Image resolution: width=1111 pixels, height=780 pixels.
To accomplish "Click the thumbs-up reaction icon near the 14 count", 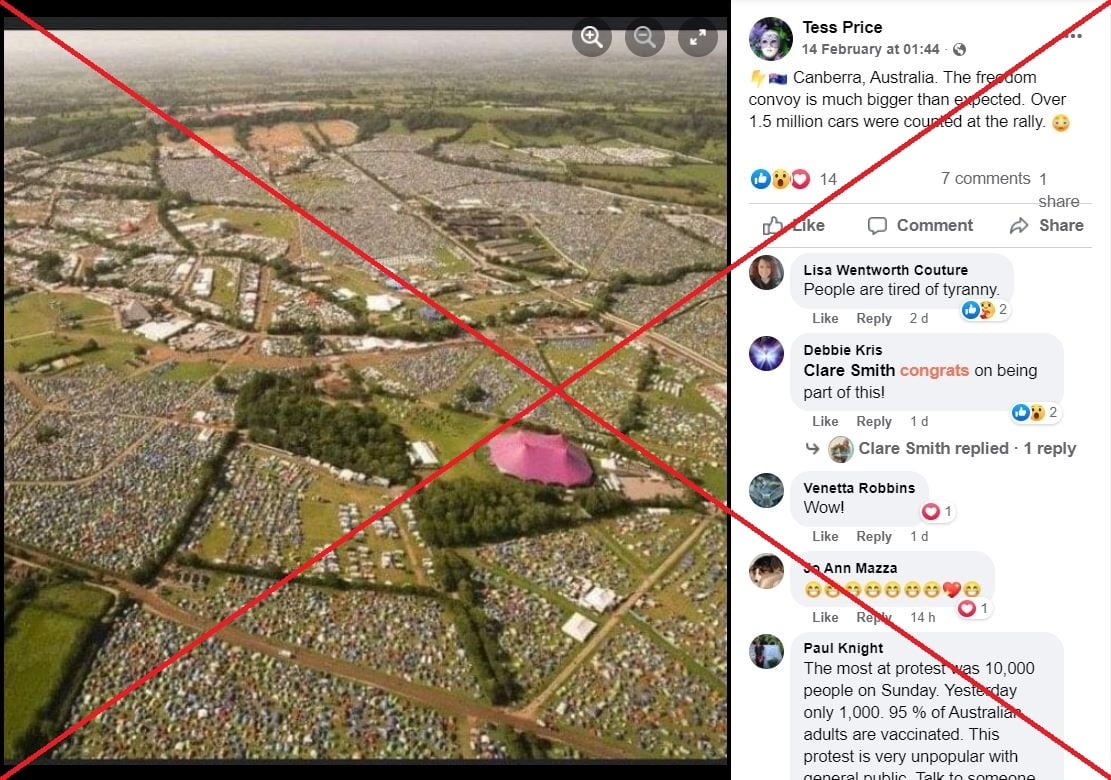I will pos(762,178).
